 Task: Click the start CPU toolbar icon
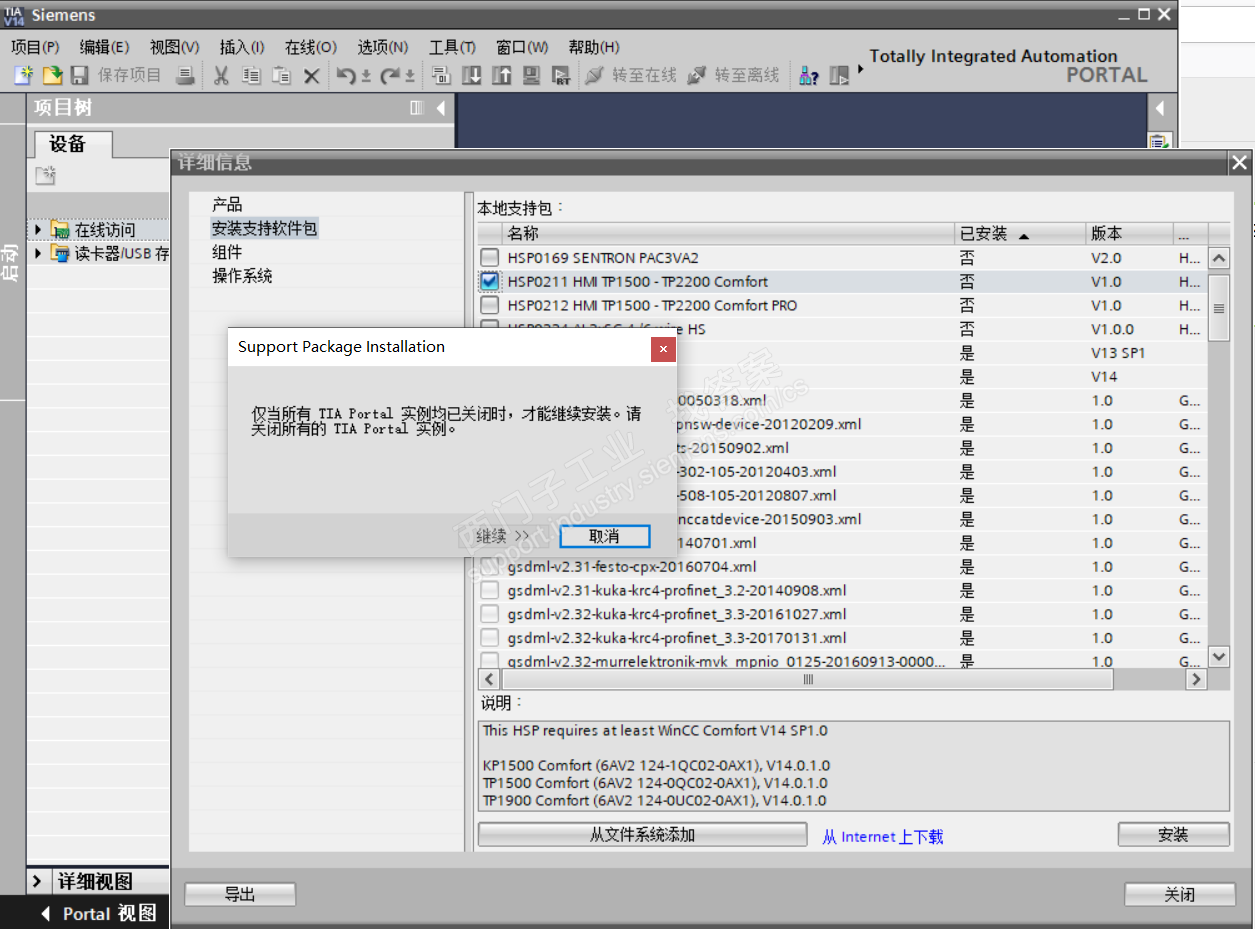coord(839,75)
